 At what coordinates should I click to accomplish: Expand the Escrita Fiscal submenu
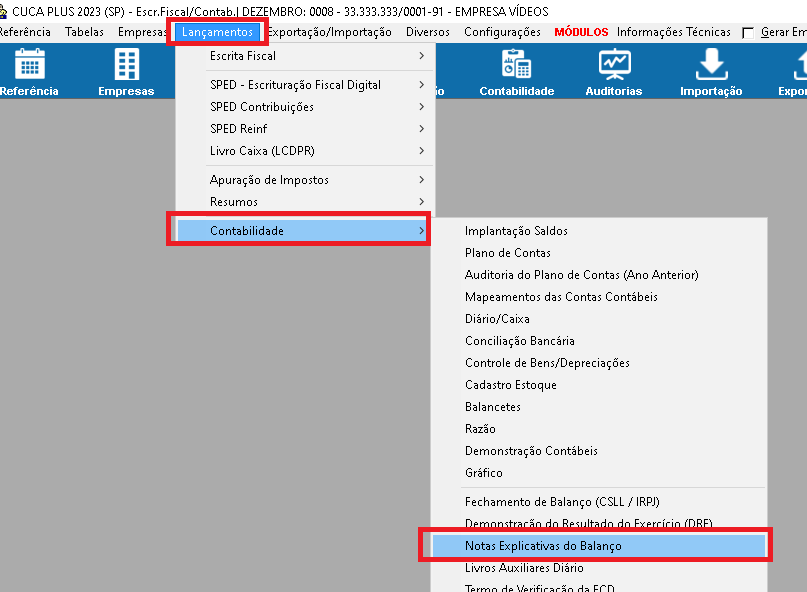(x=305, y=56)
